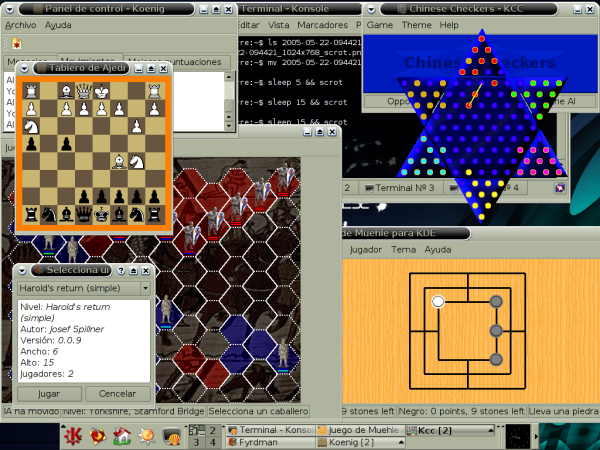Open window menu of Tablero de Ajedrez
Viewport: 600px width, 450px height.
coord(24,68)
